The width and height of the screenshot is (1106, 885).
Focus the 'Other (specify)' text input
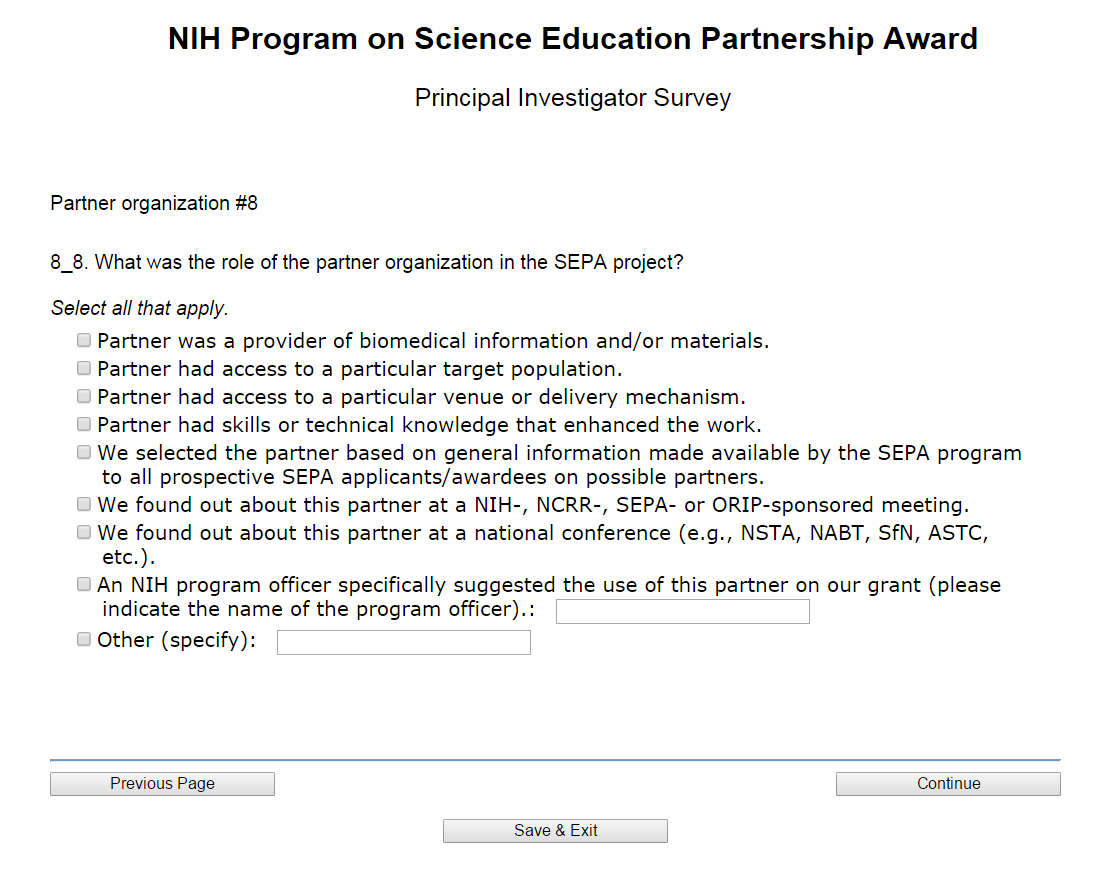403,643
